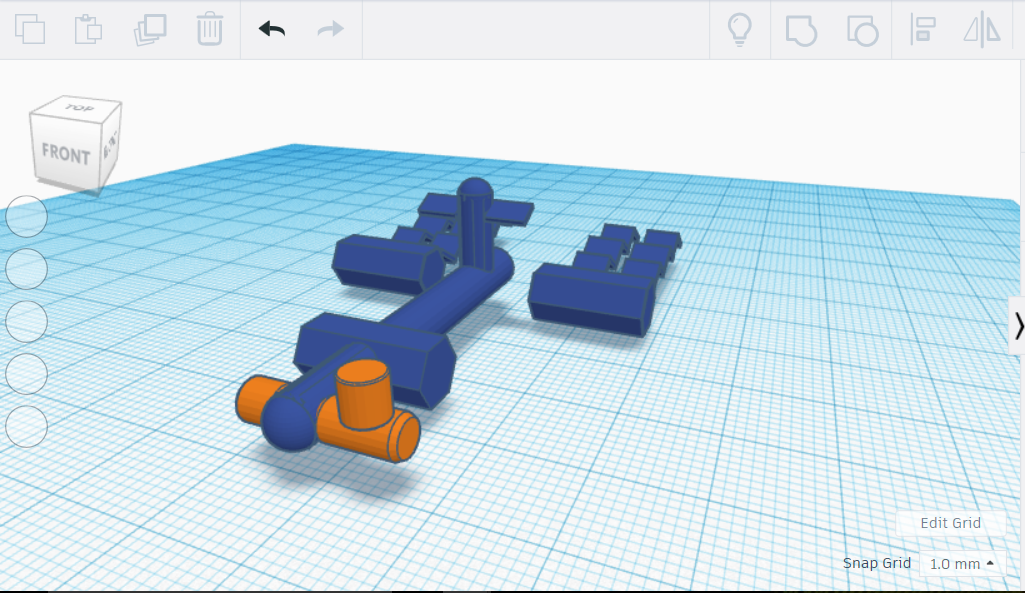Select the blue hexagonal block on the right
The width and height of the screenshot is (1025, 593).
coord(590,301)
